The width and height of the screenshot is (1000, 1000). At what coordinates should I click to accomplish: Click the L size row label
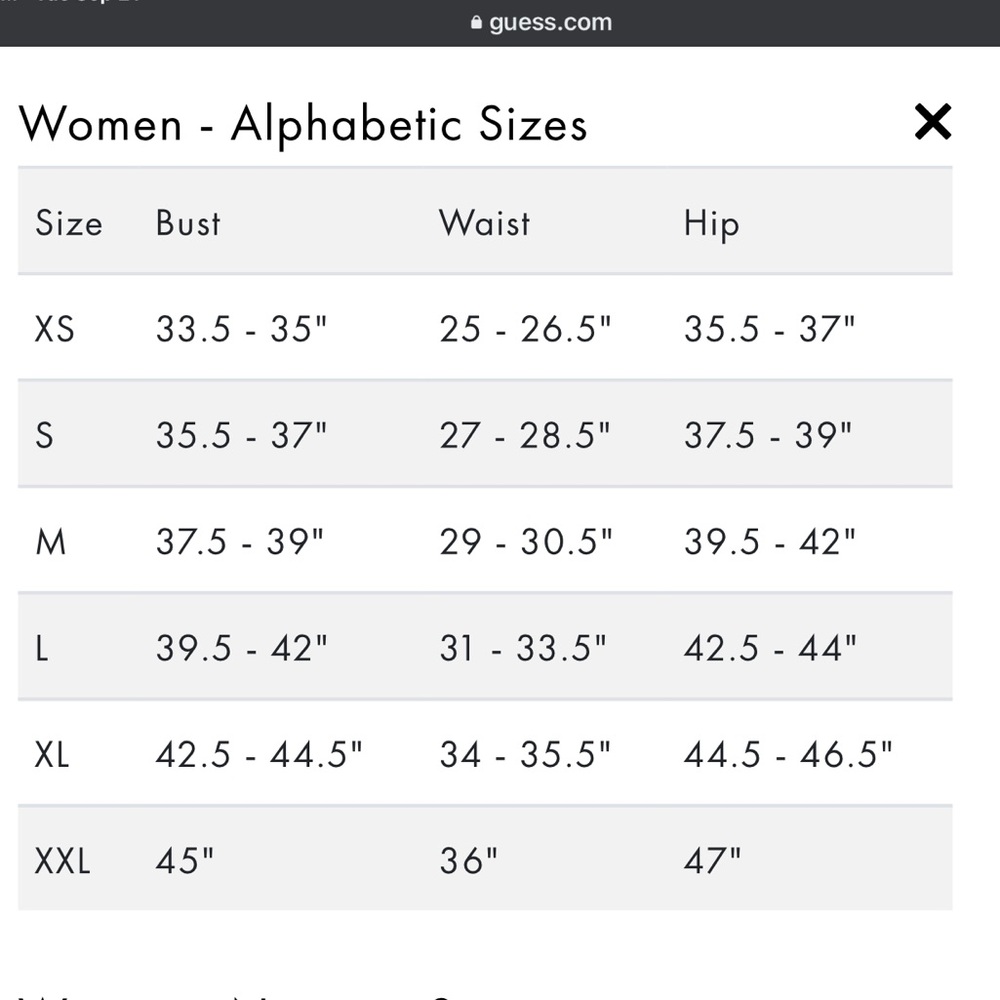(x=41, y=649)
